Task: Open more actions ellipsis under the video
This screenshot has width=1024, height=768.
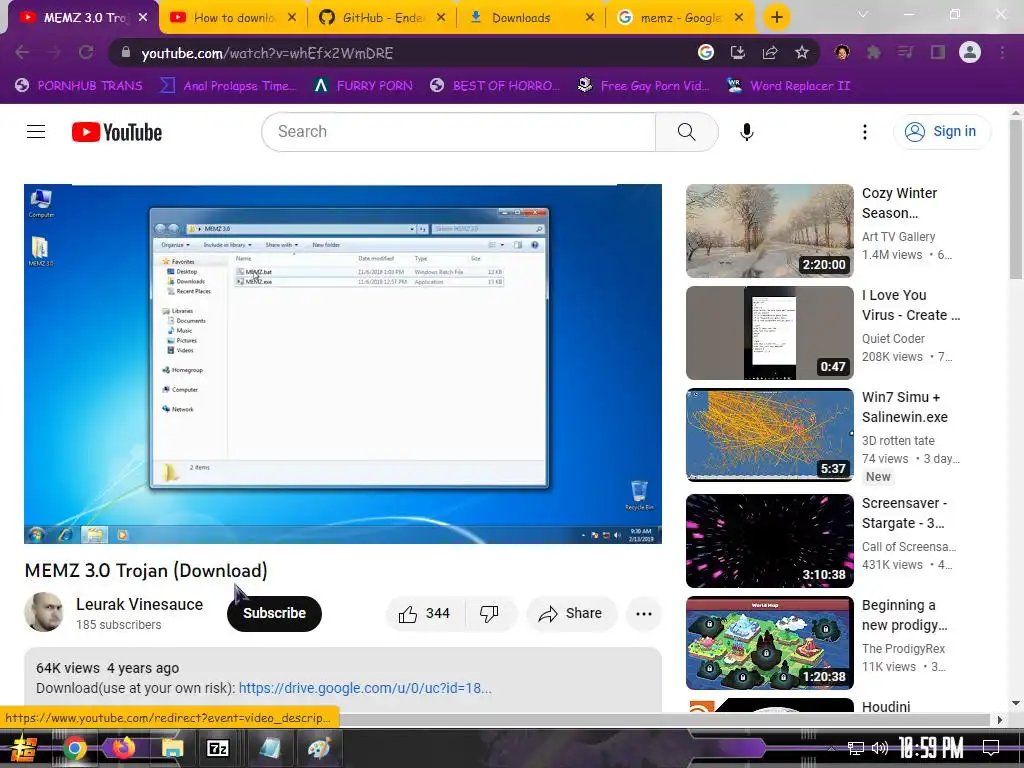Action: [643, 613]
